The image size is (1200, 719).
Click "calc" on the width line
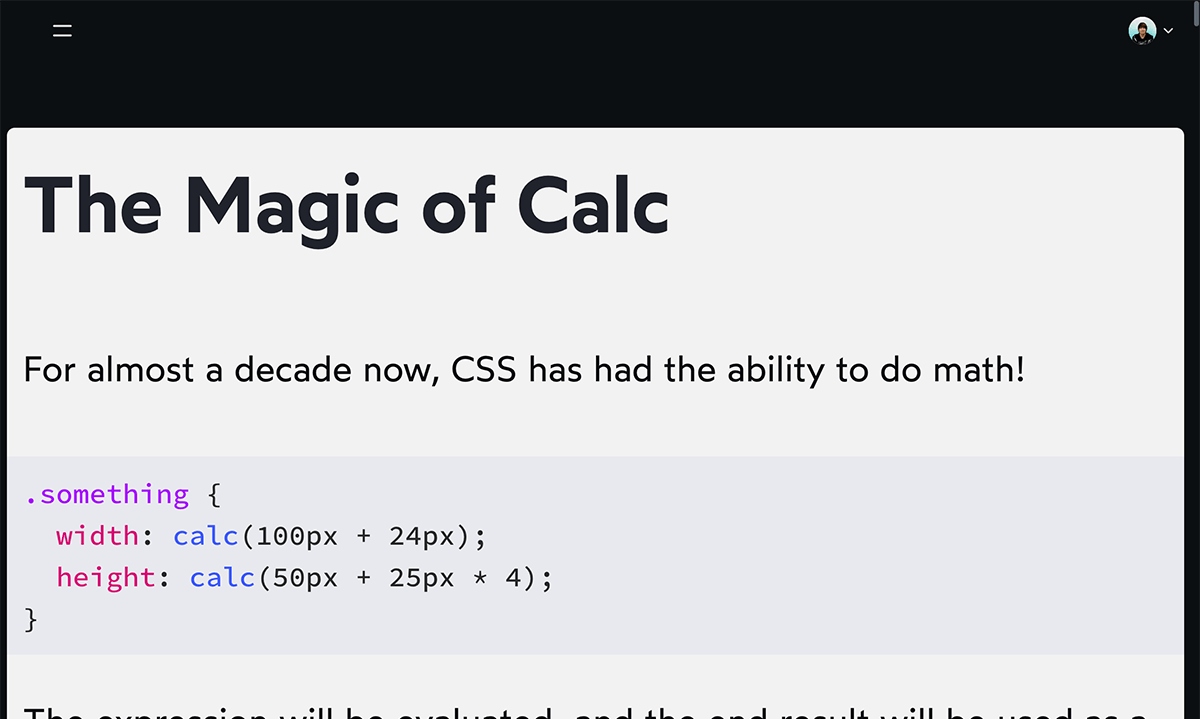(205, 536)
